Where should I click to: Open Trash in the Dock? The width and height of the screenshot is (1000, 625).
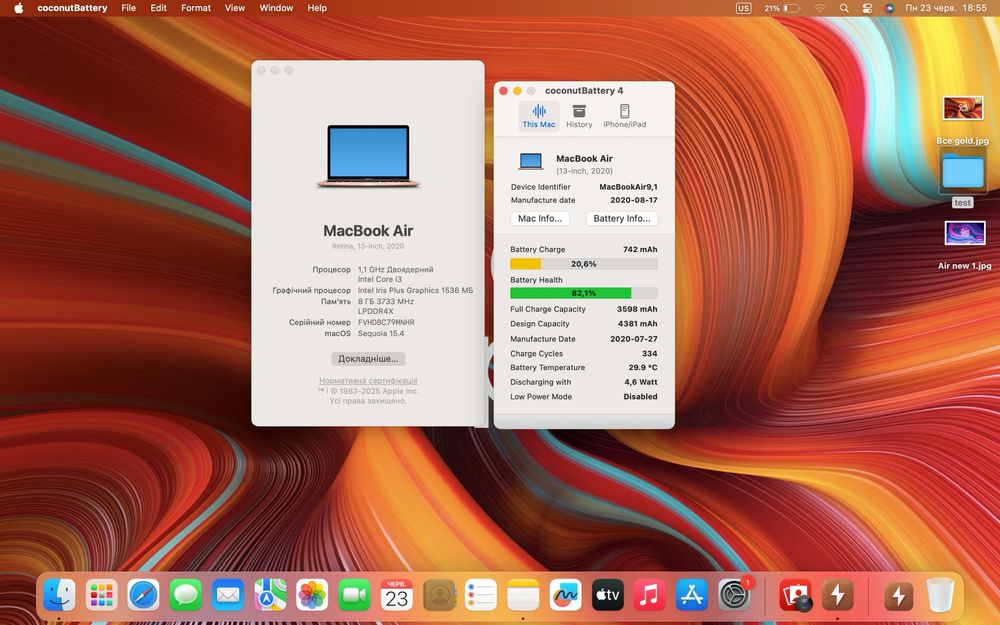[940, 595]
